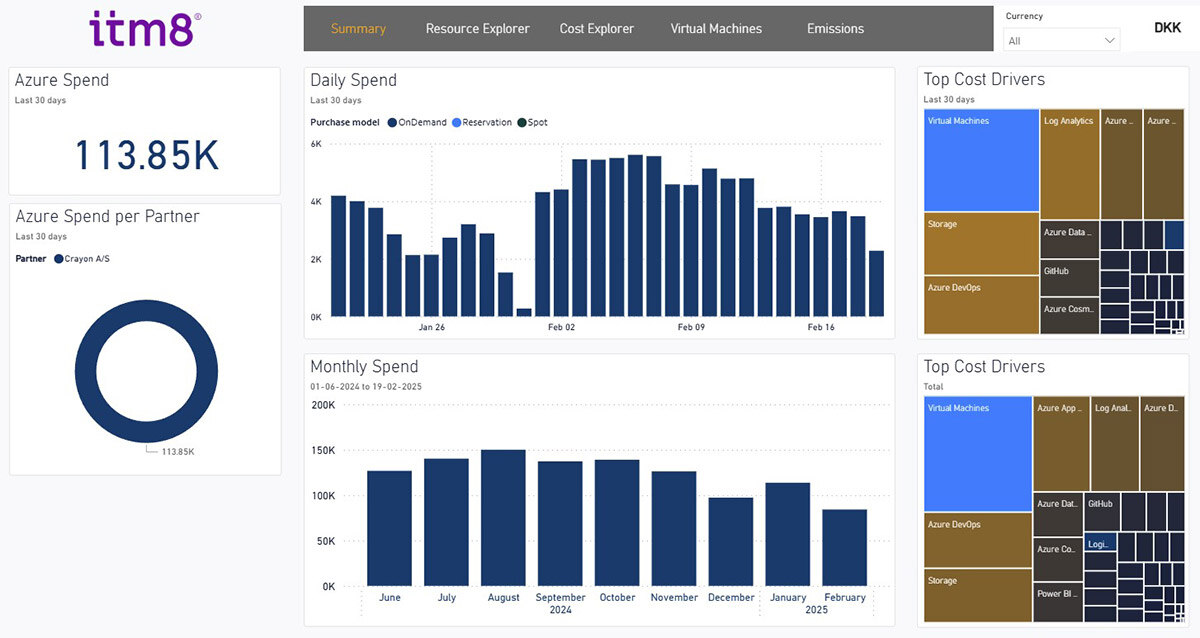Image resolution: width=1200 pixels, height=638 pixels.
Task: Click the 113.85K Azure Spend value
Action: [146, 156]
